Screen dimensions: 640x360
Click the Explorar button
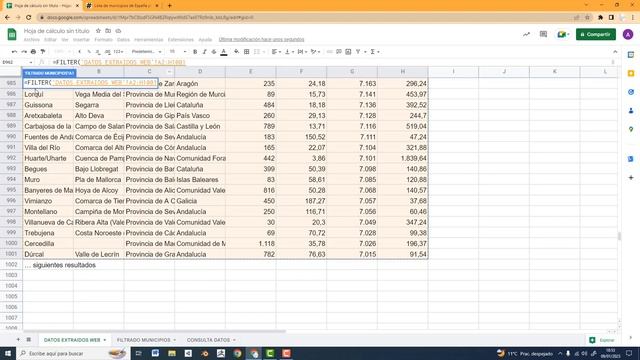[602, 340]
